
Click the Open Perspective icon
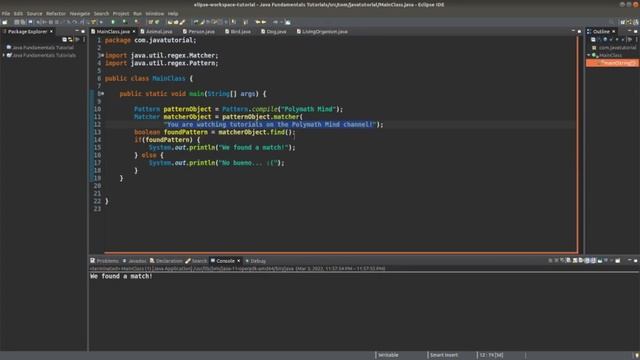[x=623, y=22]
